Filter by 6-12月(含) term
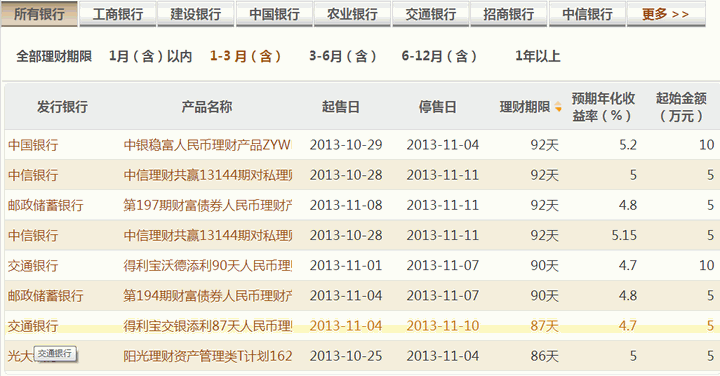The image size is (720, 376). tap(439, 56)
